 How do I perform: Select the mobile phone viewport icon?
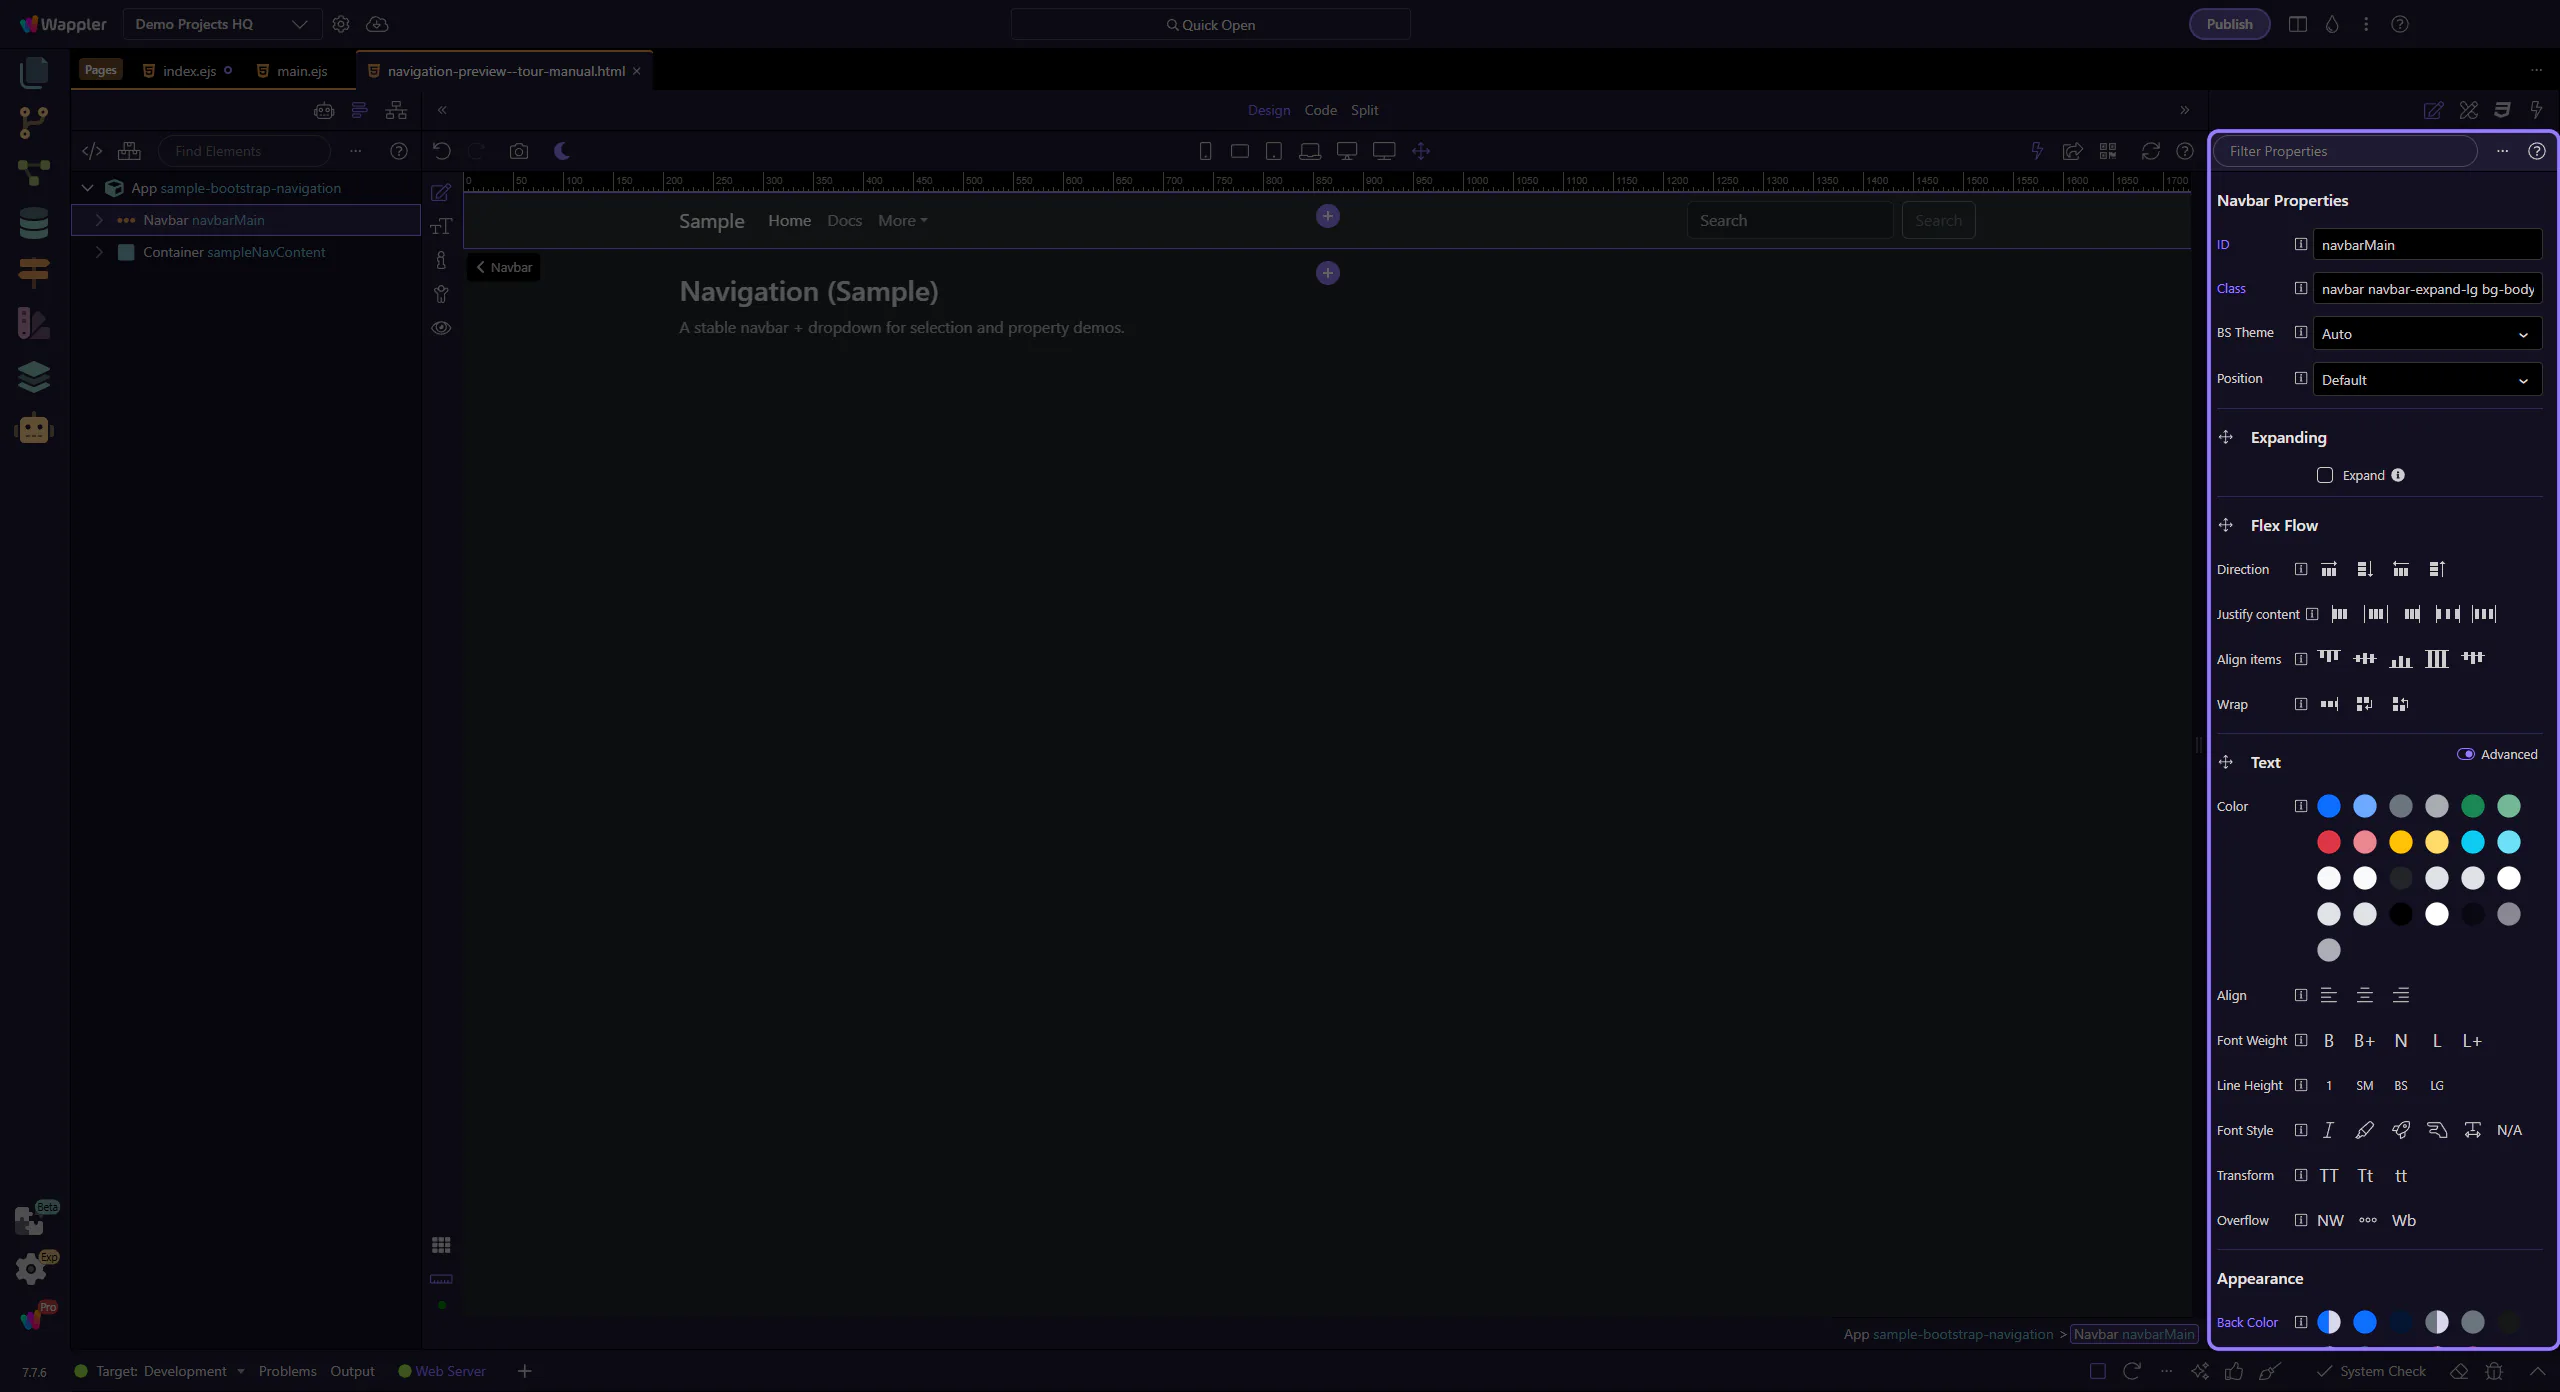(1205, 151)
